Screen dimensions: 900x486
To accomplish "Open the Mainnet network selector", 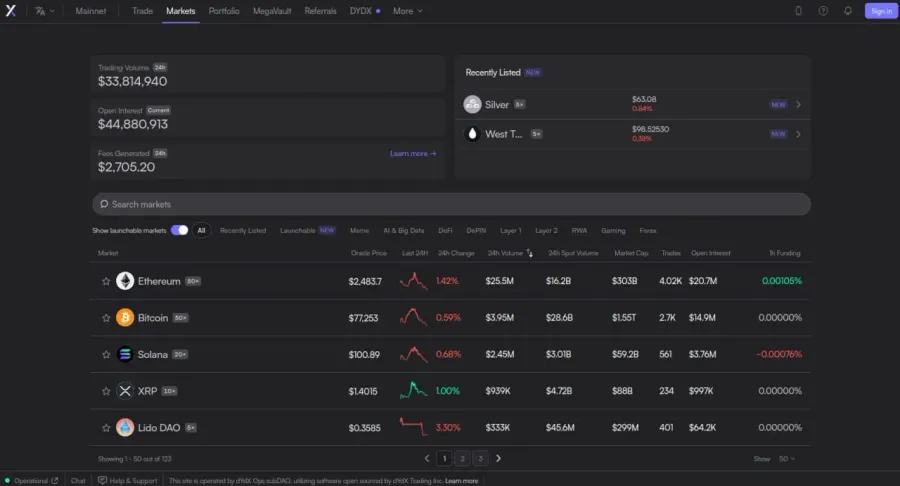I will coord(91,11).
